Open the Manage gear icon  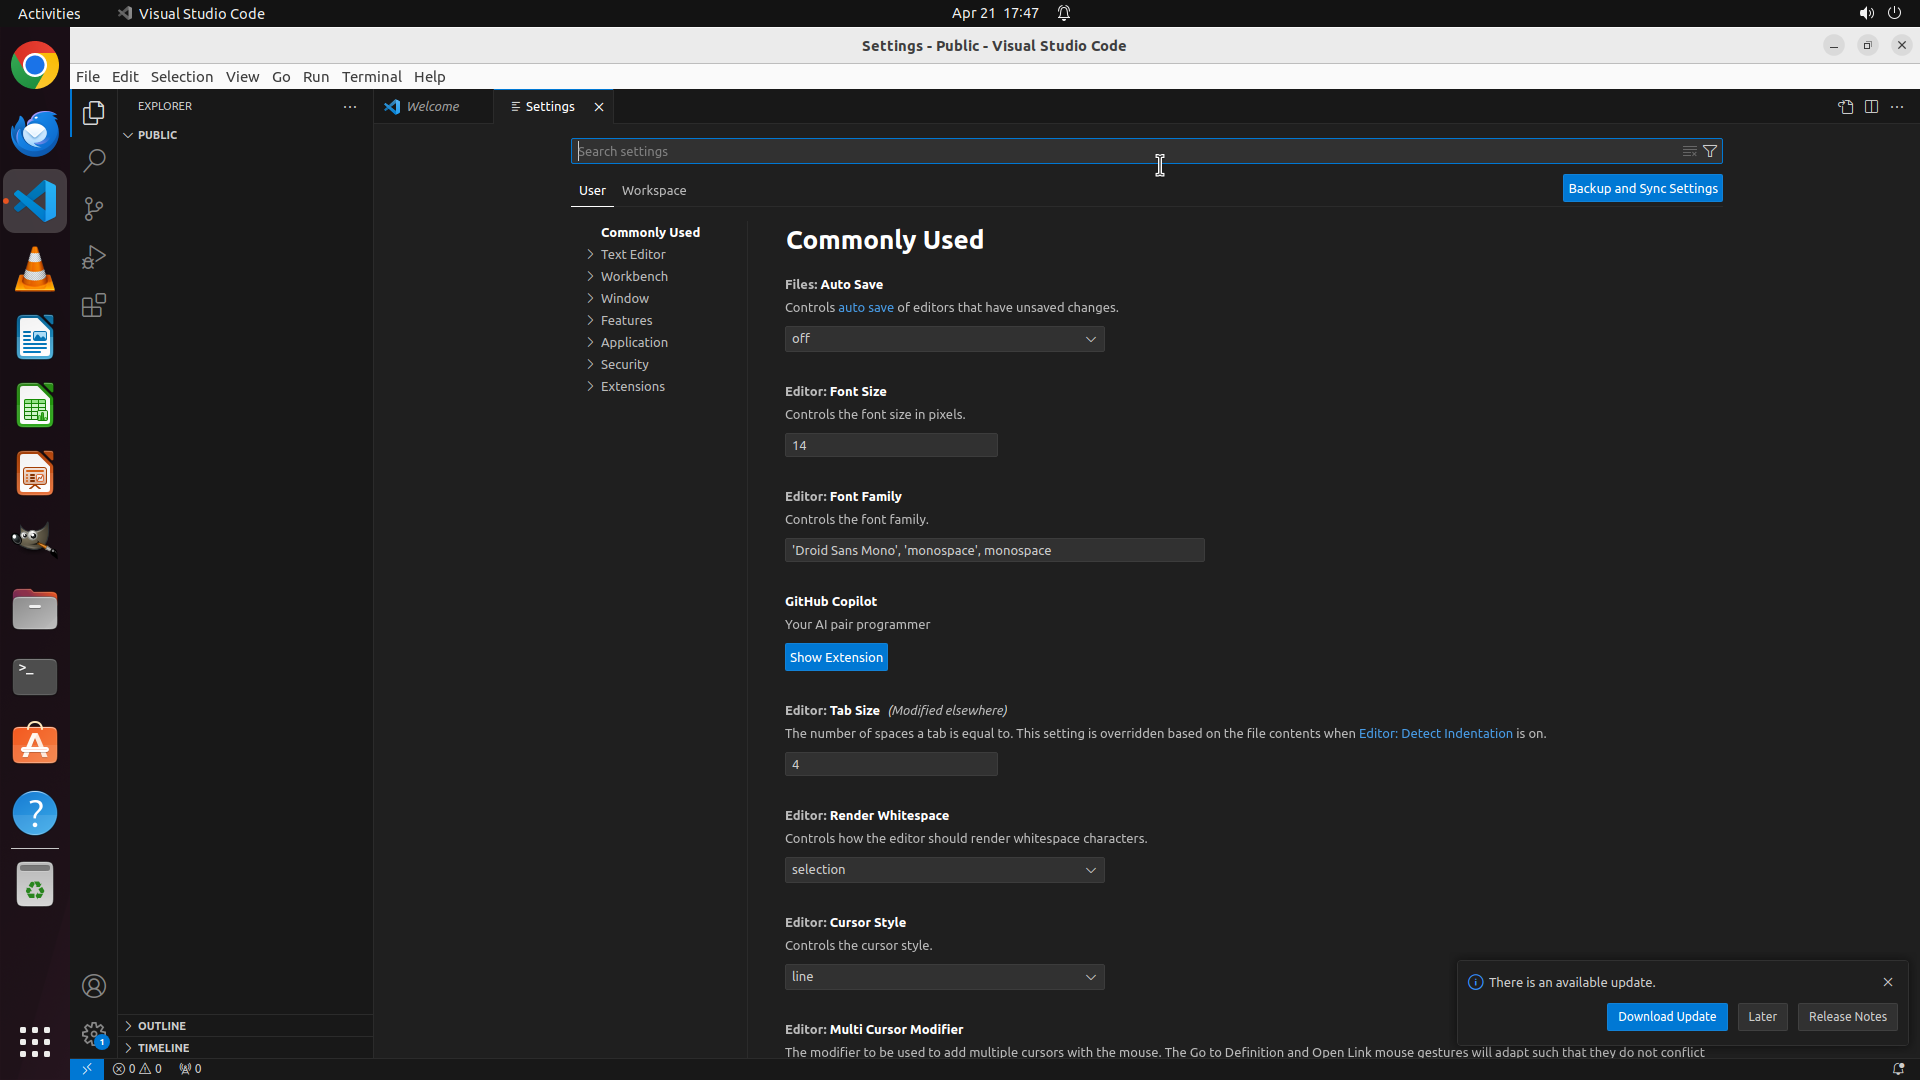(x=94, y=1034)
